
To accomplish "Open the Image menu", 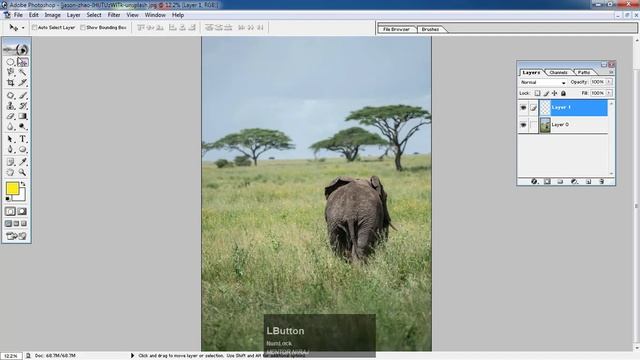I will click(x=52, y=15).
